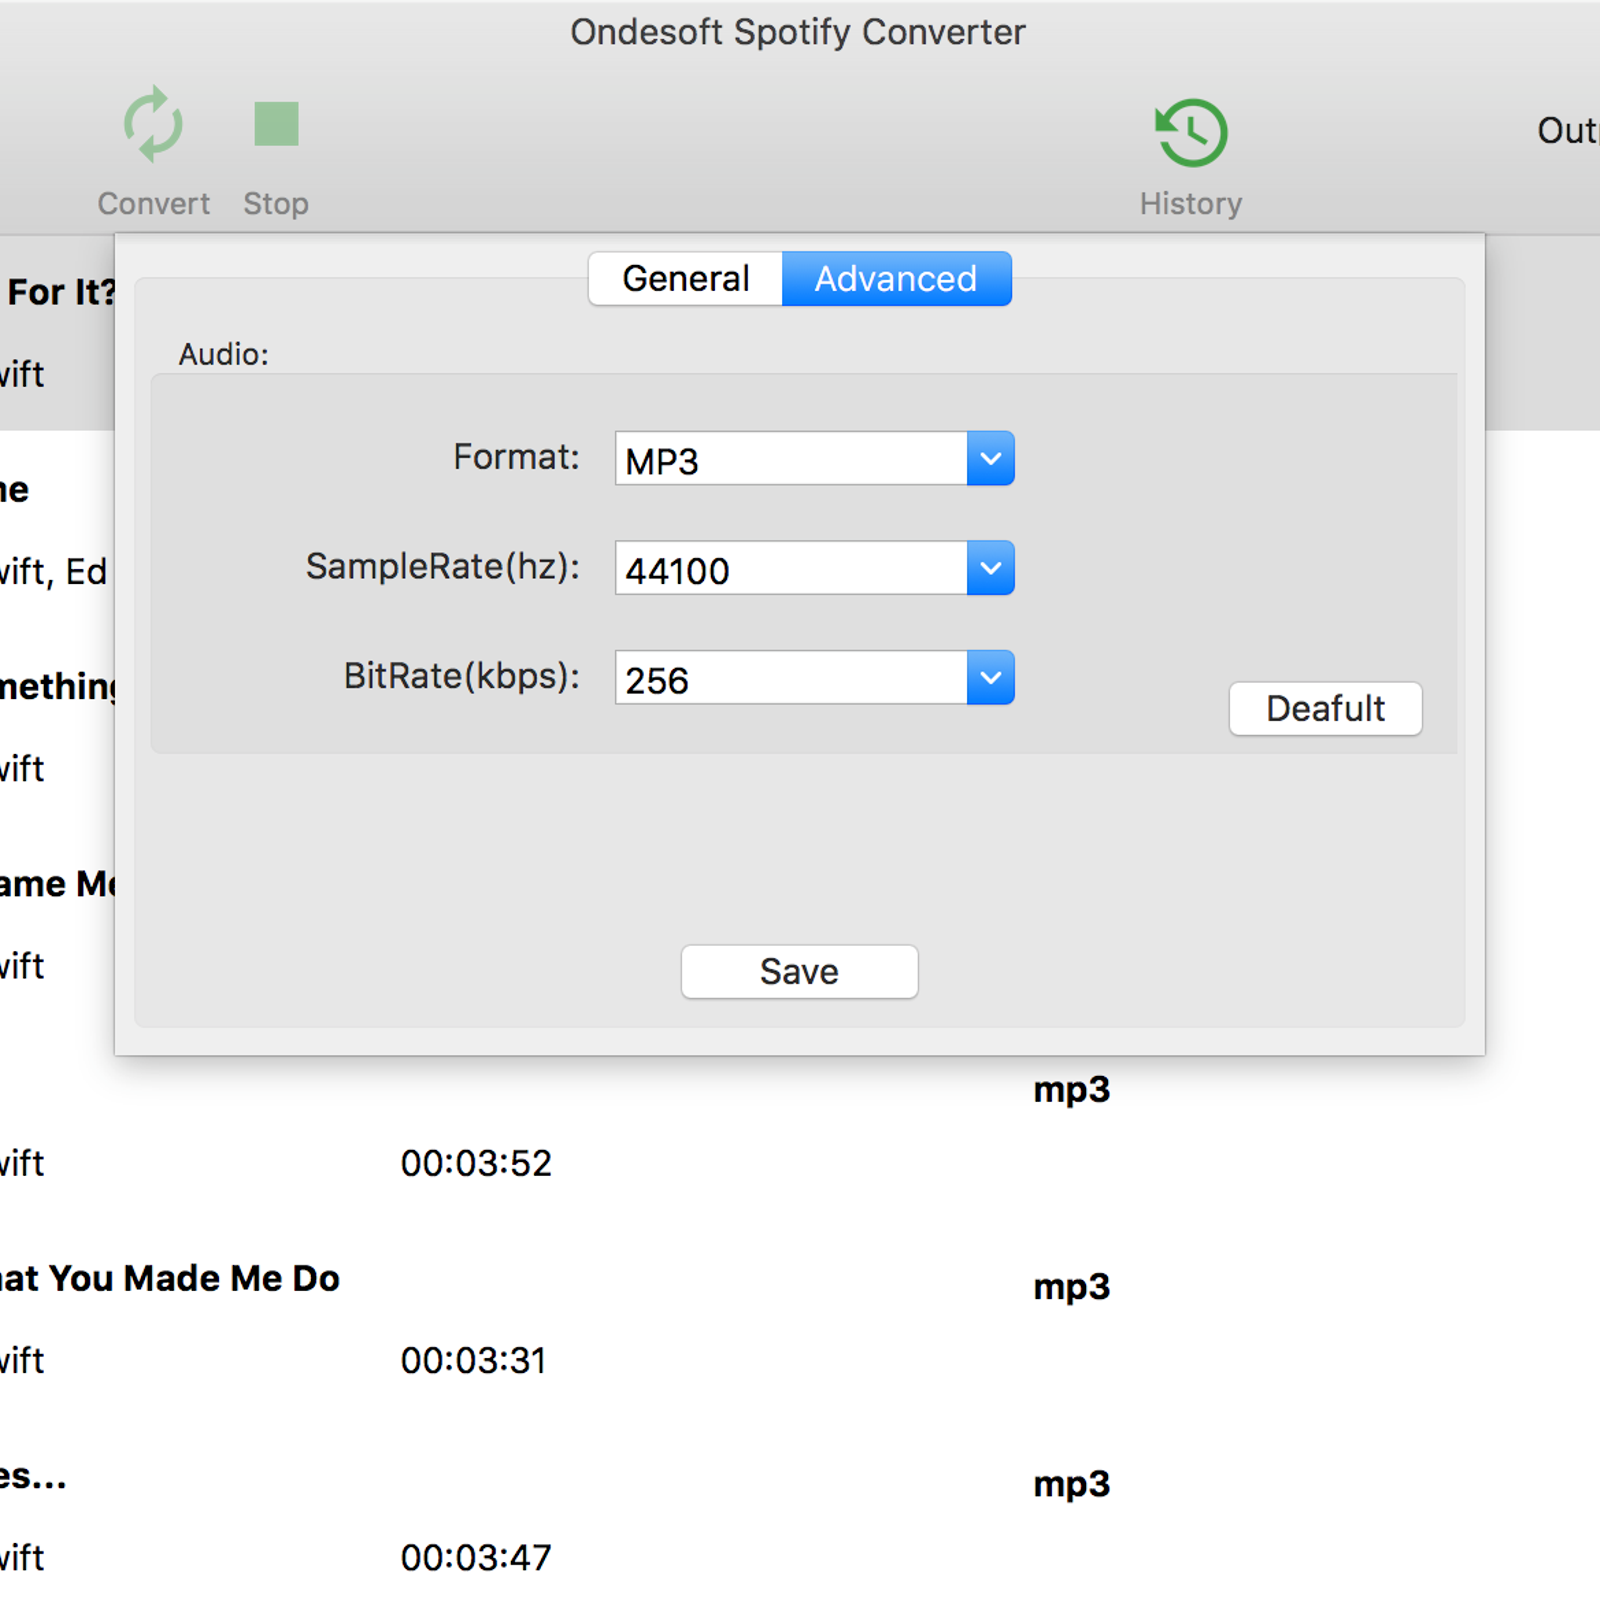
Task: Click the 44100 sample rate field
Action: coord(790,570)
